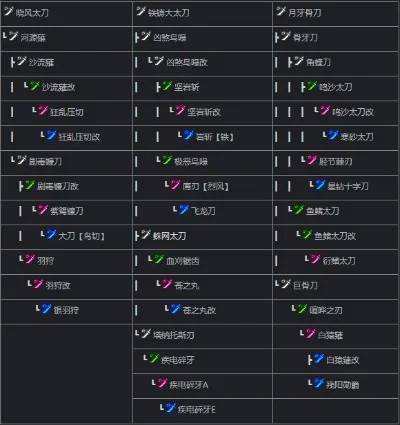The width and height of the screenshot is (400, 425).
Task: Click the blue sword icon beside 狂乱压切改
Action: pos(52,135)
